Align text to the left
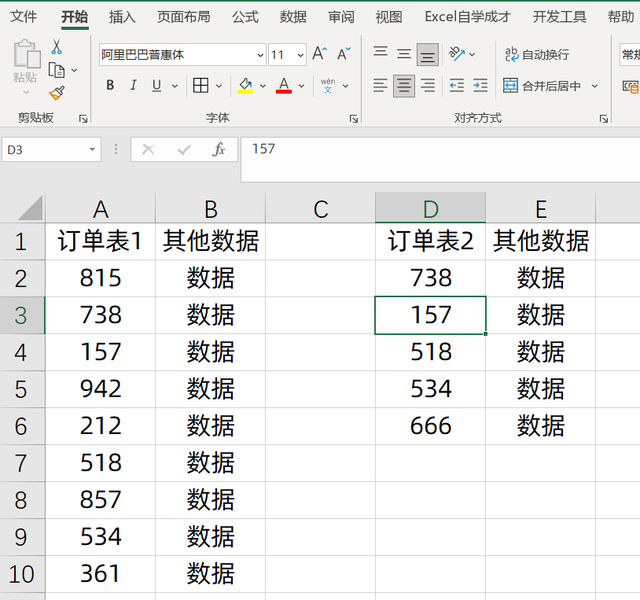Image resolution: width=640 pixels, height=600 pixels. (x=380, y=86)
